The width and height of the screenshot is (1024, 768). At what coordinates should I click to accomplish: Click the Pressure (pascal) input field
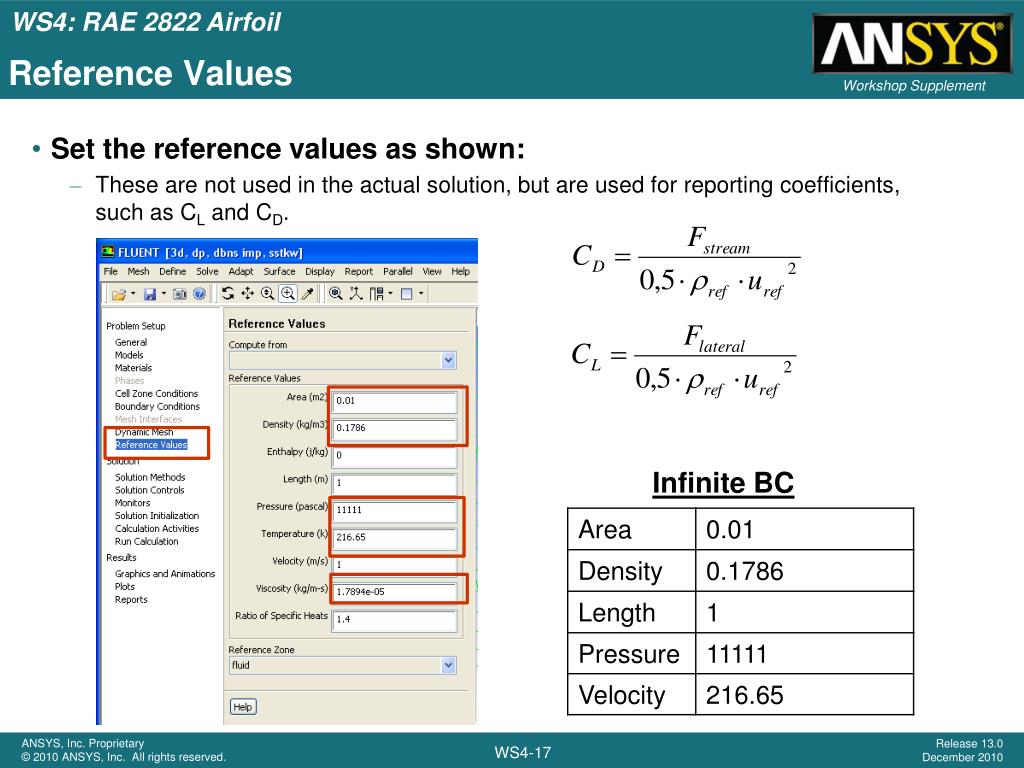click(x=394, y=510)
